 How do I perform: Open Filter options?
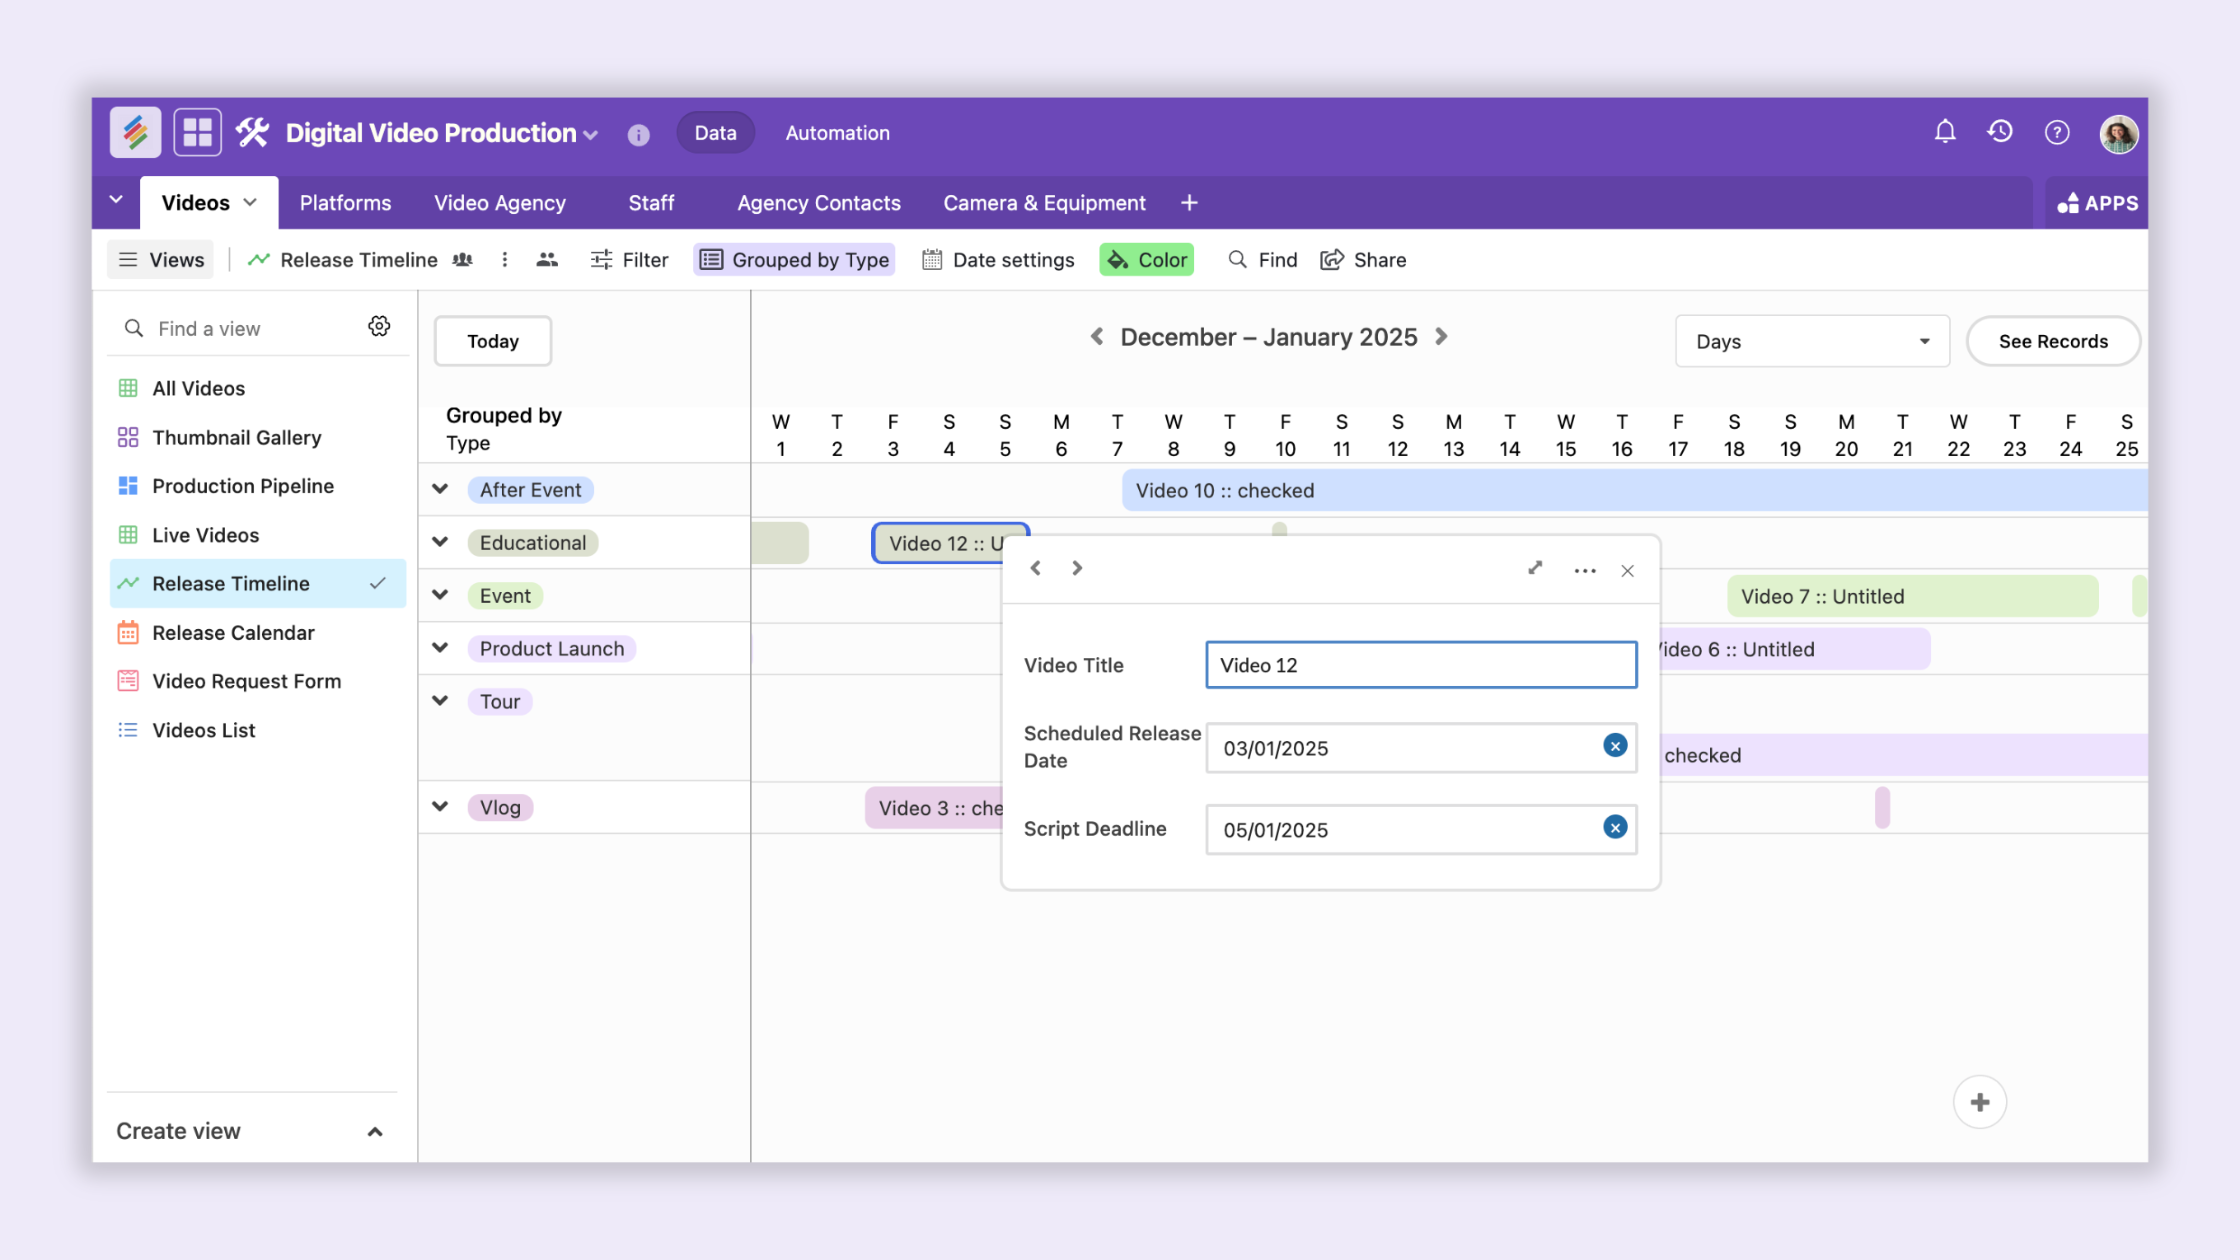coord(629,260)
